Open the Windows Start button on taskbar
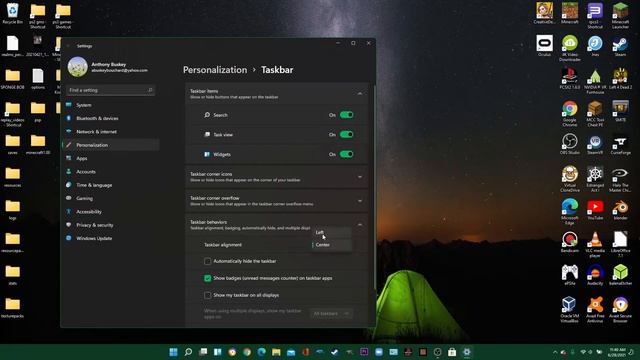The height and width of the screenshot is (360, 640). coord(173,352)
